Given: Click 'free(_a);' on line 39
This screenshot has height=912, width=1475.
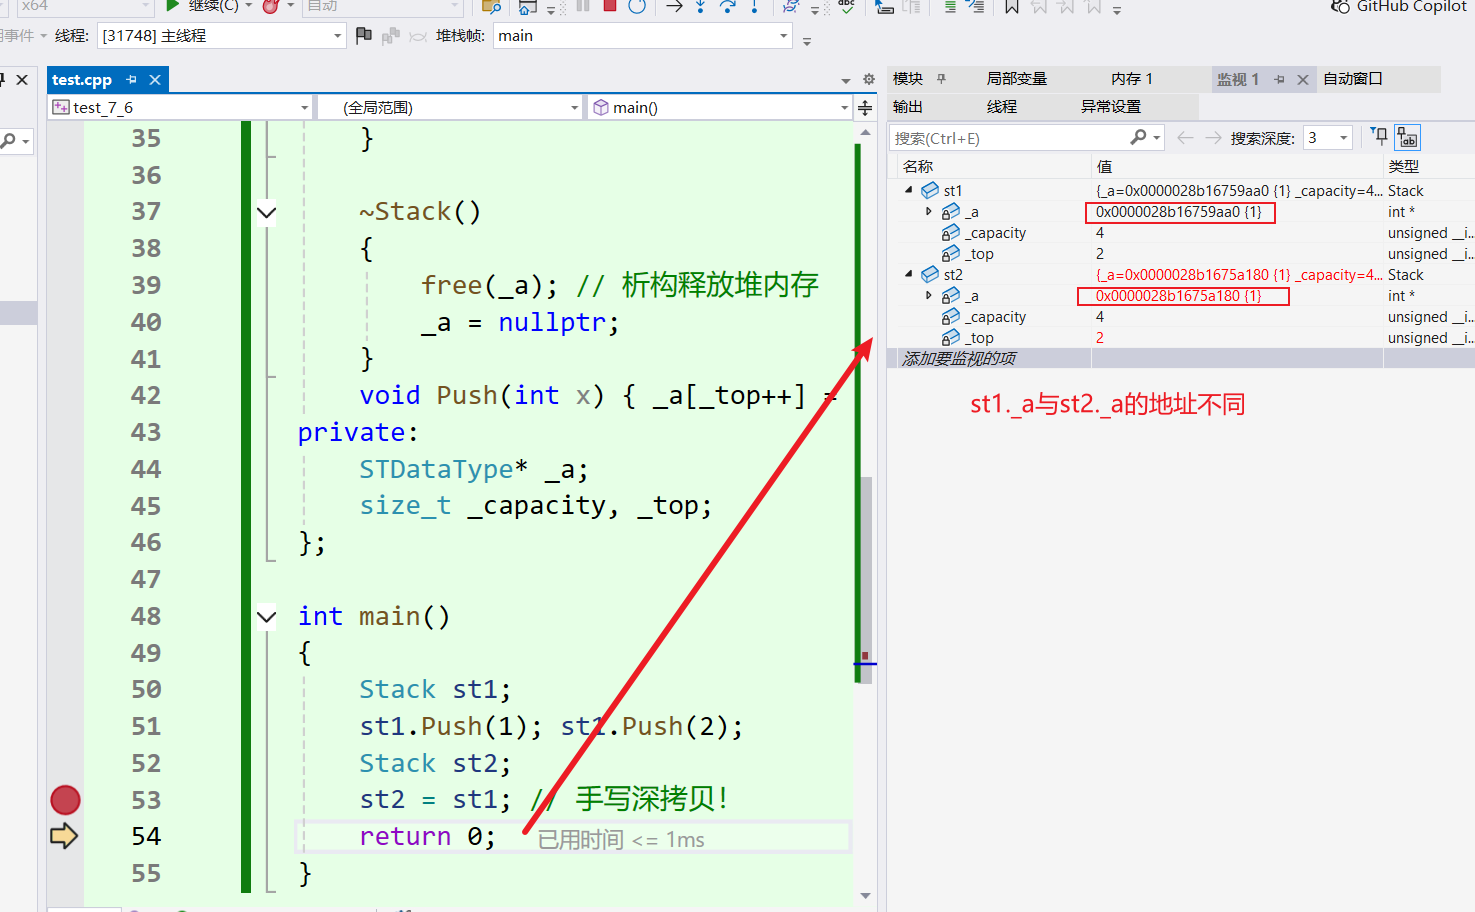Looking at the screenshot, I should tap(489, 285).
